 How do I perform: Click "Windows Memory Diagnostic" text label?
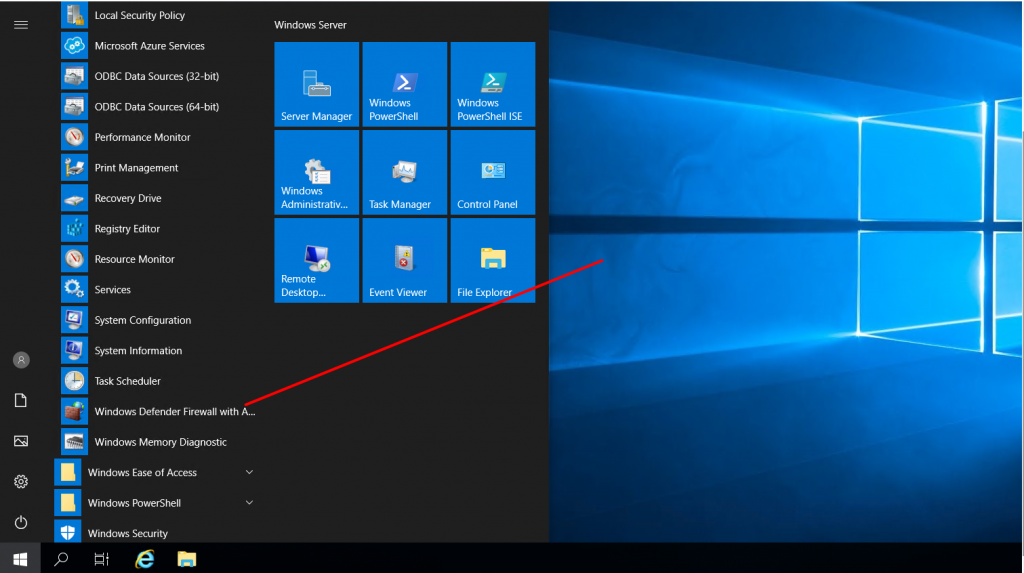tap(161, 442)
